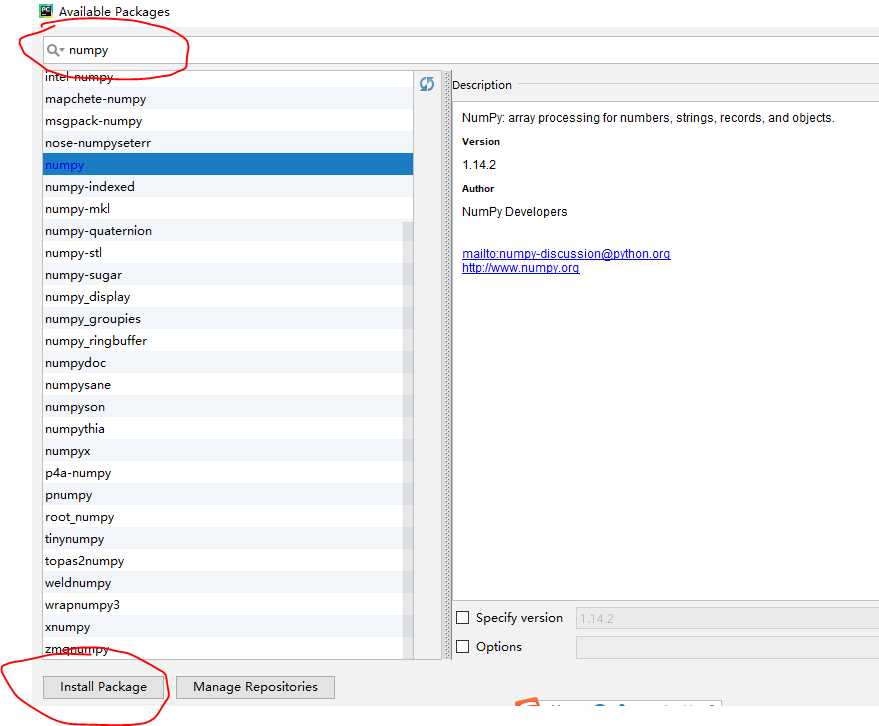The width and height of the screenshot is (879, 726).
Task: Select the tinynumpy package
Action: click(228, 539)
